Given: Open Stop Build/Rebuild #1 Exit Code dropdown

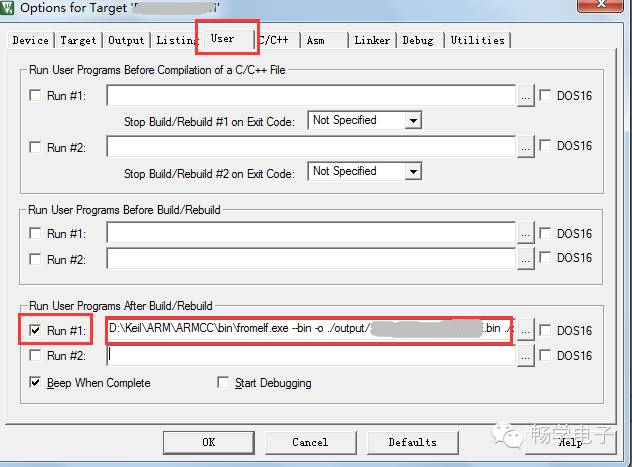Looking at the screenshot, I should (x=413, y=120).
